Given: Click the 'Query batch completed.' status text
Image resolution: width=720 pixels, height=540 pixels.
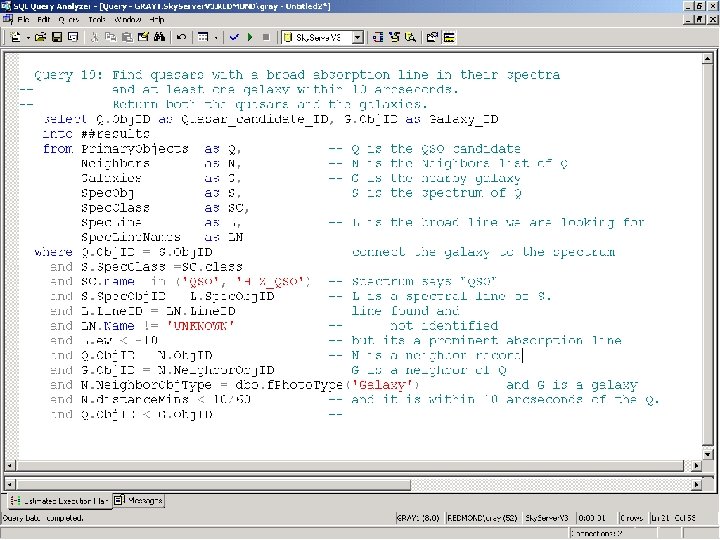Looking at the screenshot, I should pyautogui.click(x=43, y=518).
